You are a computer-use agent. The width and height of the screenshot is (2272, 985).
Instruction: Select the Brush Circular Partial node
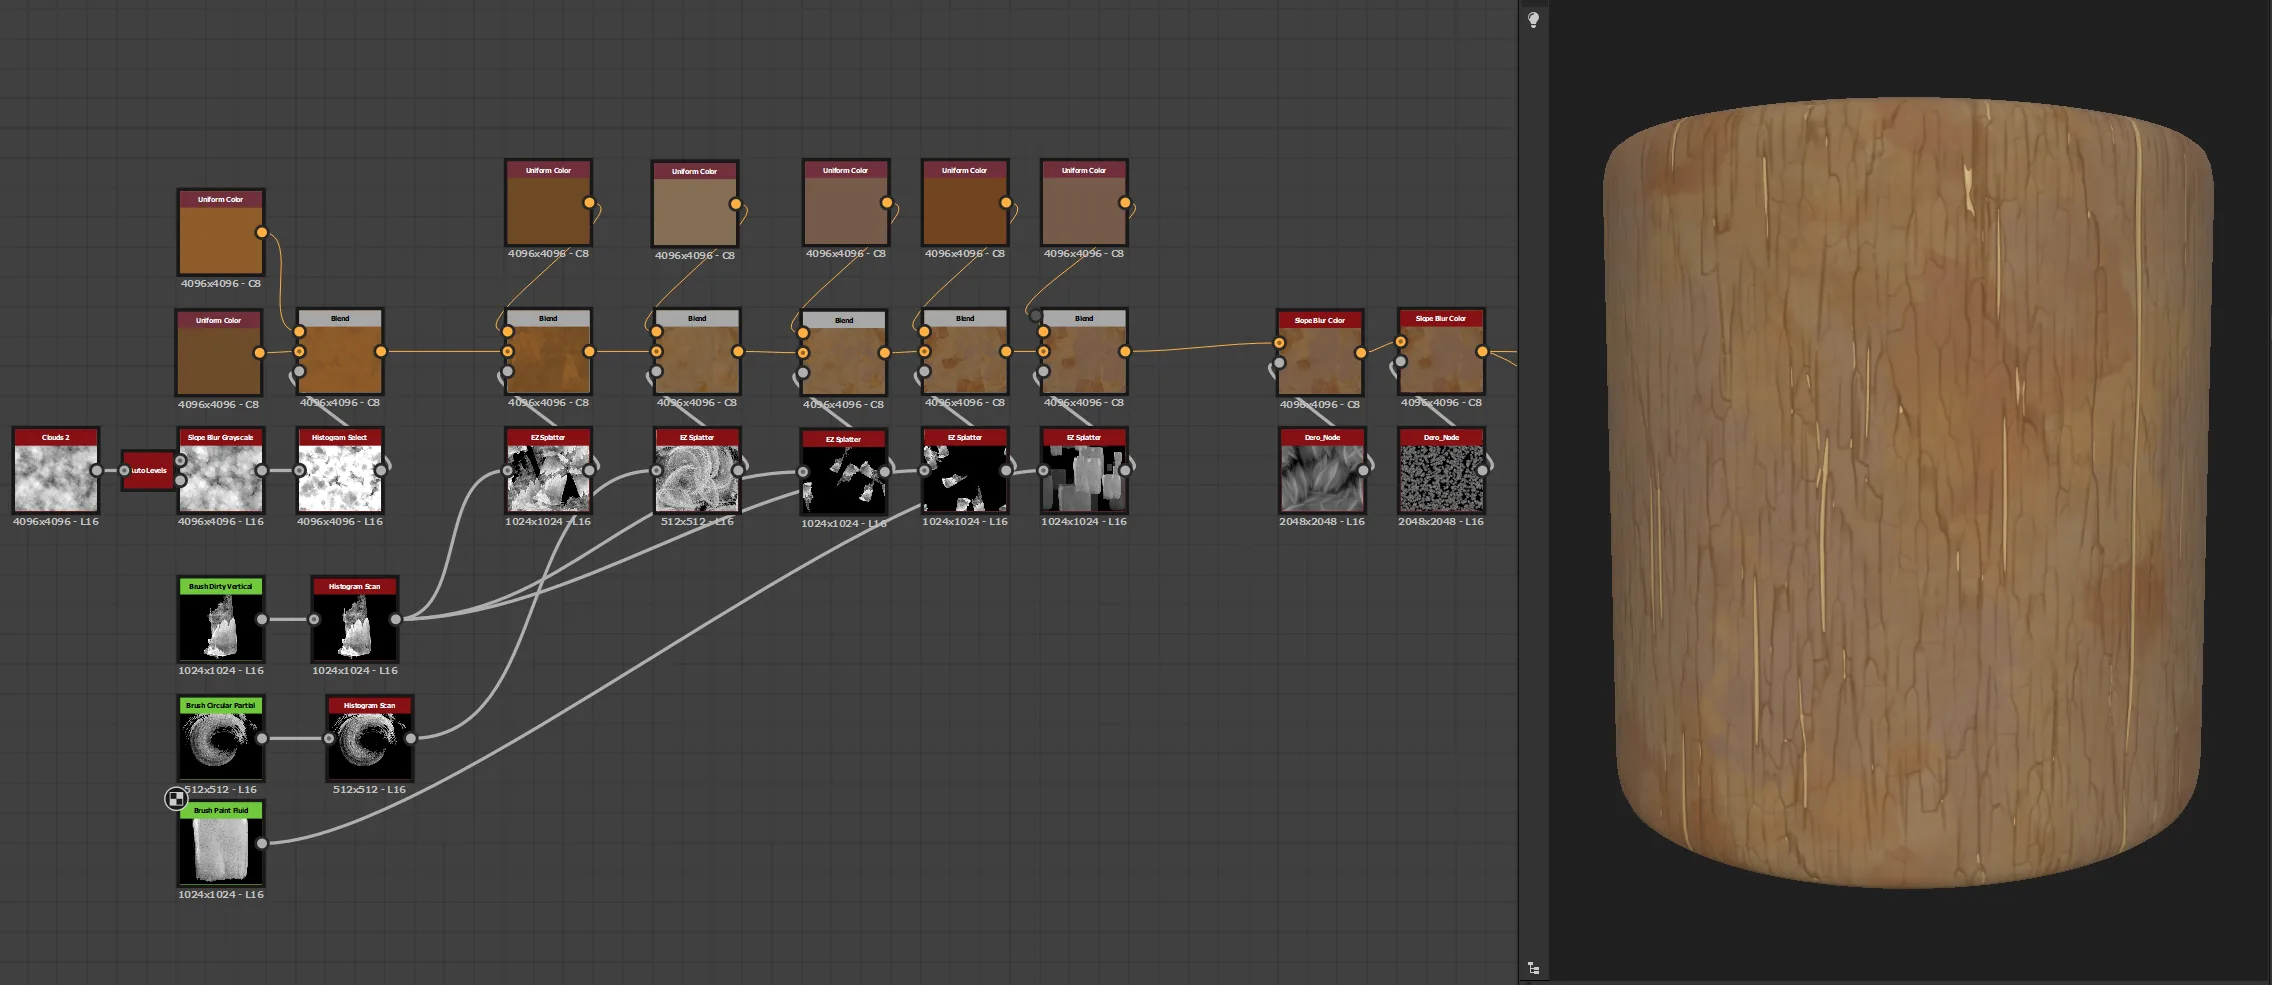(221, 738)
